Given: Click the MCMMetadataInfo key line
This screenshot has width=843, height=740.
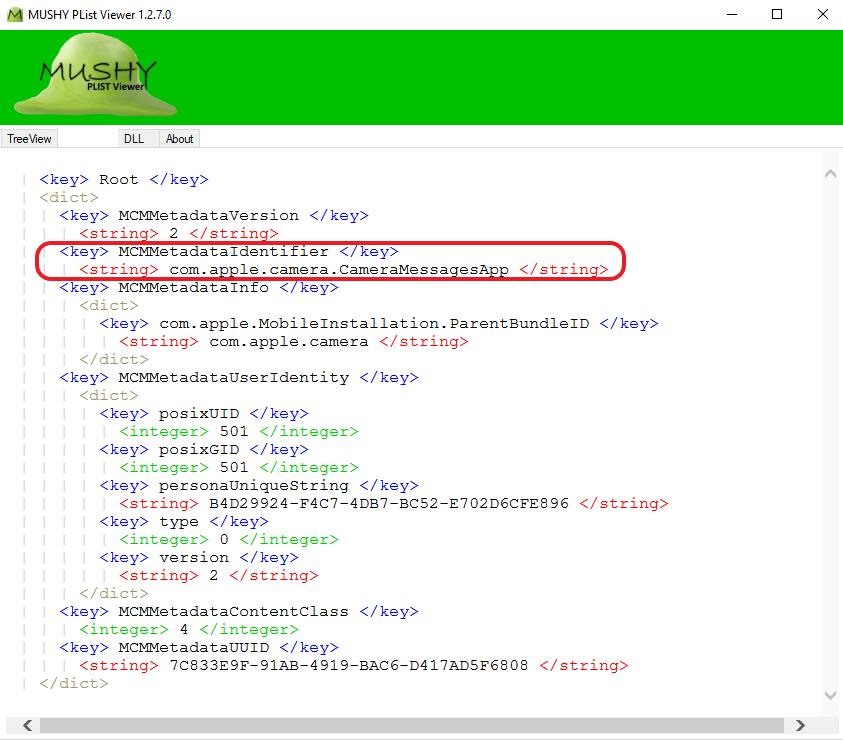Looking at the screenshot, I should [x=199, y=288].
